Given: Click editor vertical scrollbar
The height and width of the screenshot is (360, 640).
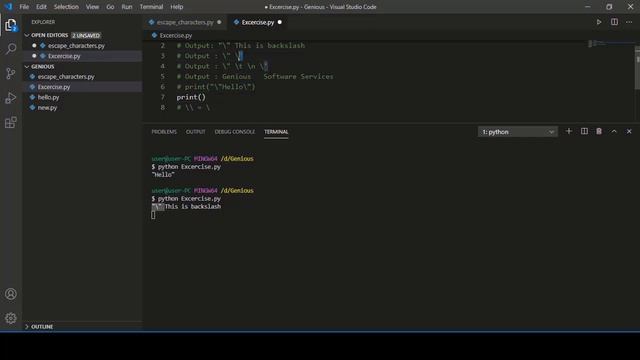Looking at the screenshot, I should coord(637,67).
